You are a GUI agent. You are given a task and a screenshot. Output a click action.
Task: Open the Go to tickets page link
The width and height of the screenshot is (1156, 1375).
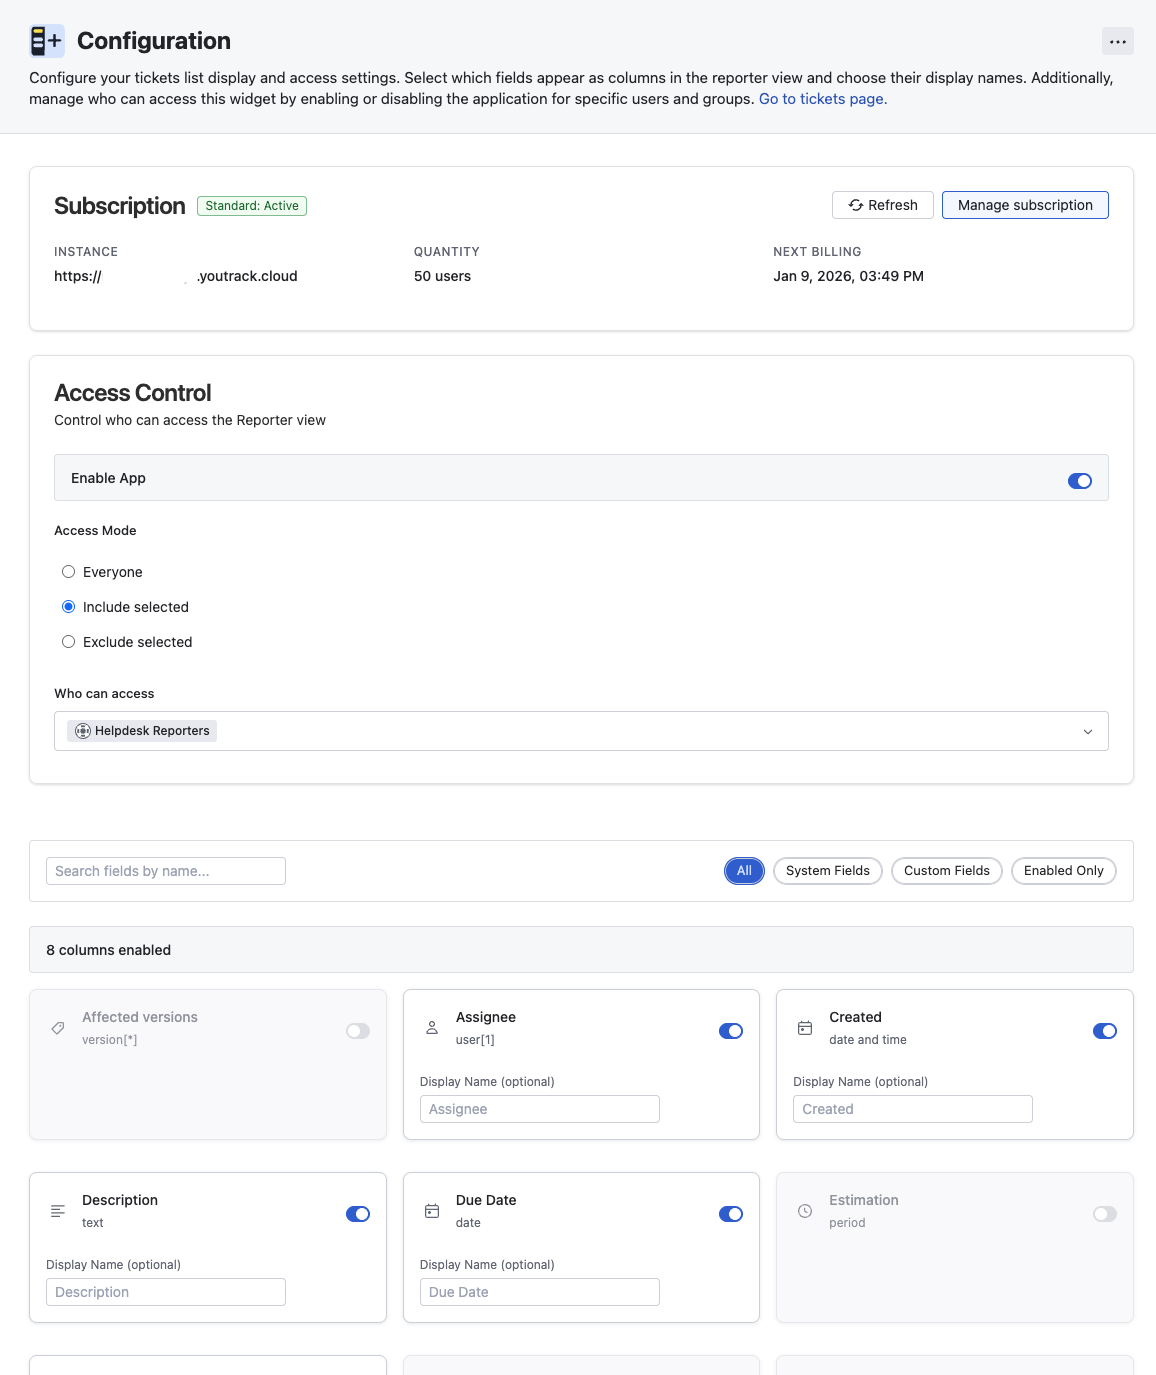822,98
